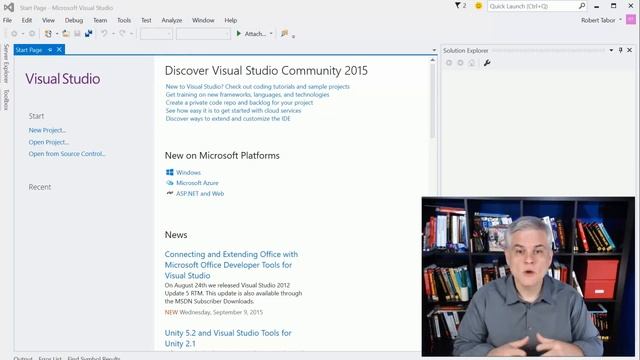This screenshot has height=360, width=640.
Task: Click Open from Source Control... link
Action: 67,154
